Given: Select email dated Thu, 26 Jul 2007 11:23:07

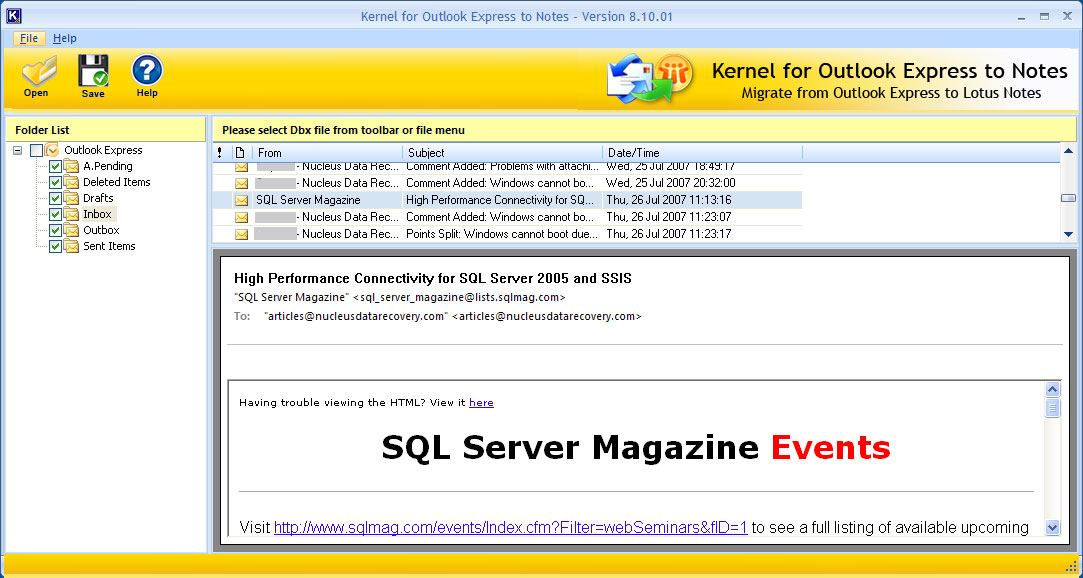Looking at the screenshot, I should point(669,217).
